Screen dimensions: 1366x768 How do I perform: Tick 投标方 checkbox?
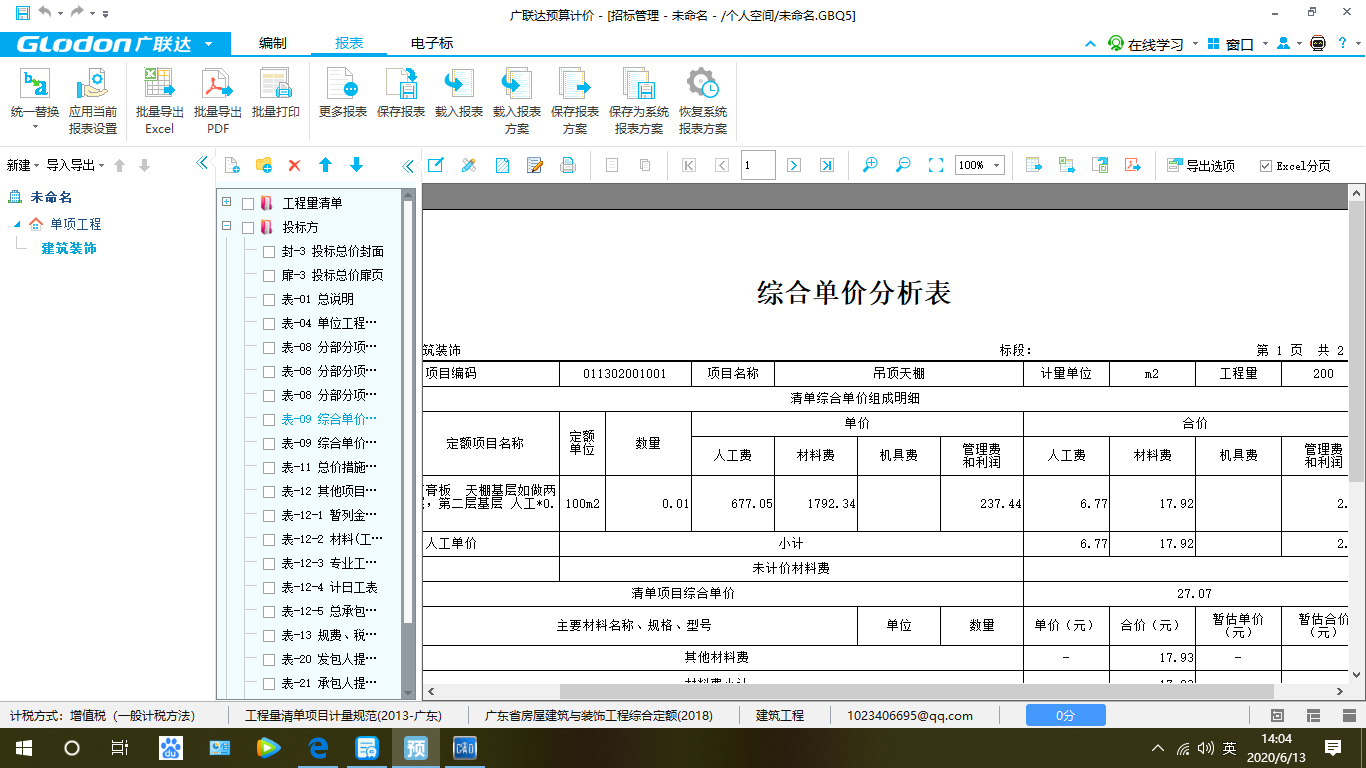click(x=248, y=228)
